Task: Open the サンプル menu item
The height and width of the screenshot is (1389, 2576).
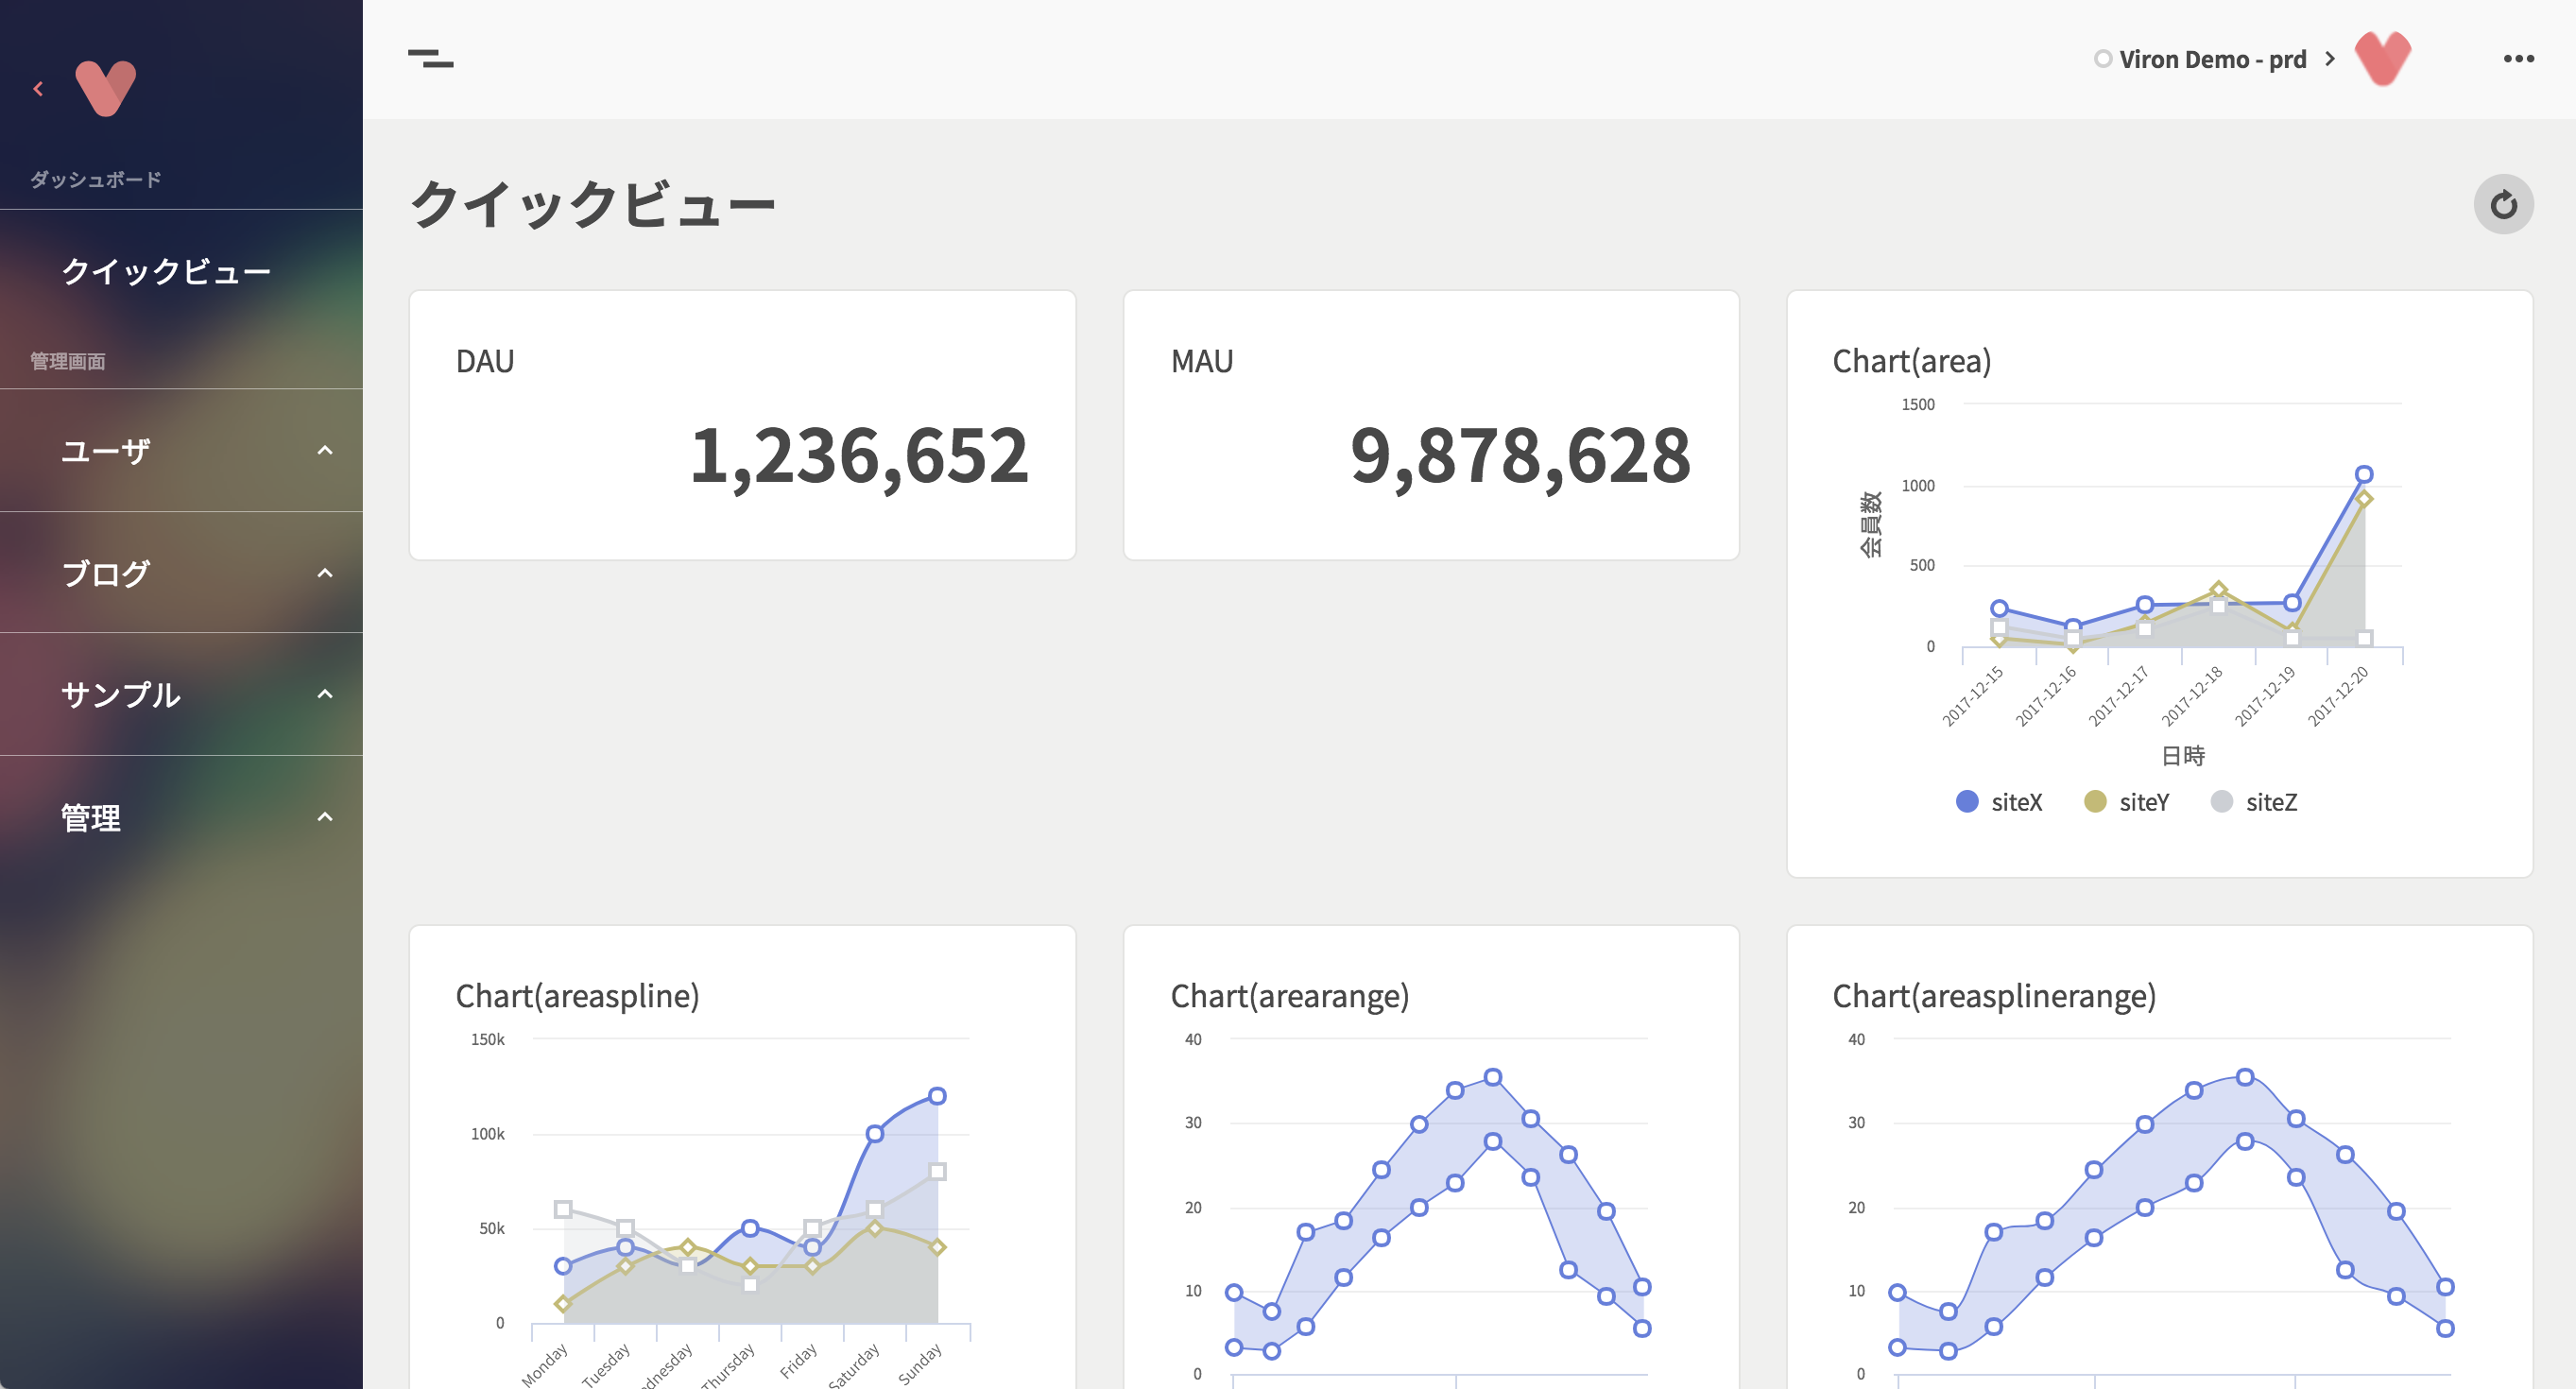Action: [120, 694]
